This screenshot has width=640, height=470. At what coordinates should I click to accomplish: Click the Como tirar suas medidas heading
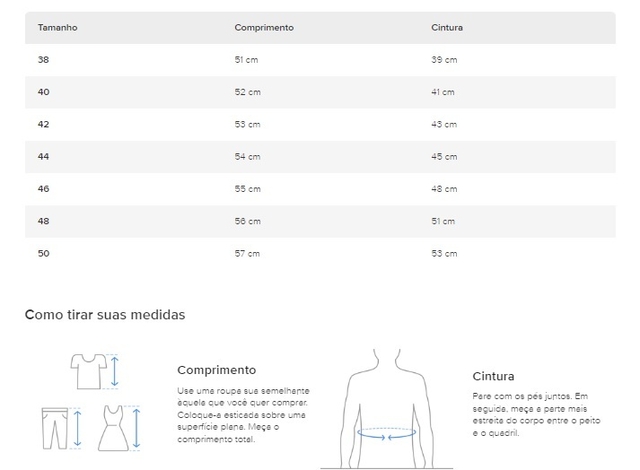click(x=105, y=315)
